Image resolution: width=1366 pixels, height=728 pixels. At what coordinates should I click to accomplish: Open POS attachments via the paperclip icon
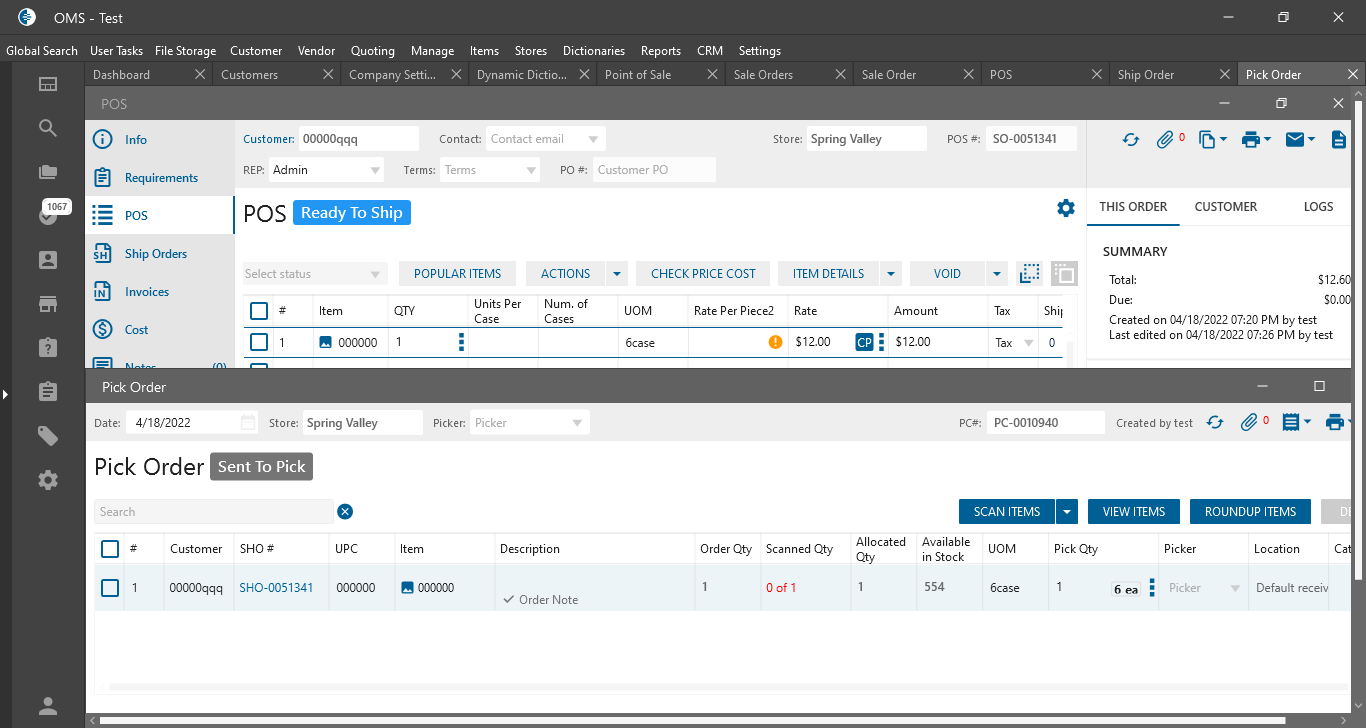coord(1165,140)
